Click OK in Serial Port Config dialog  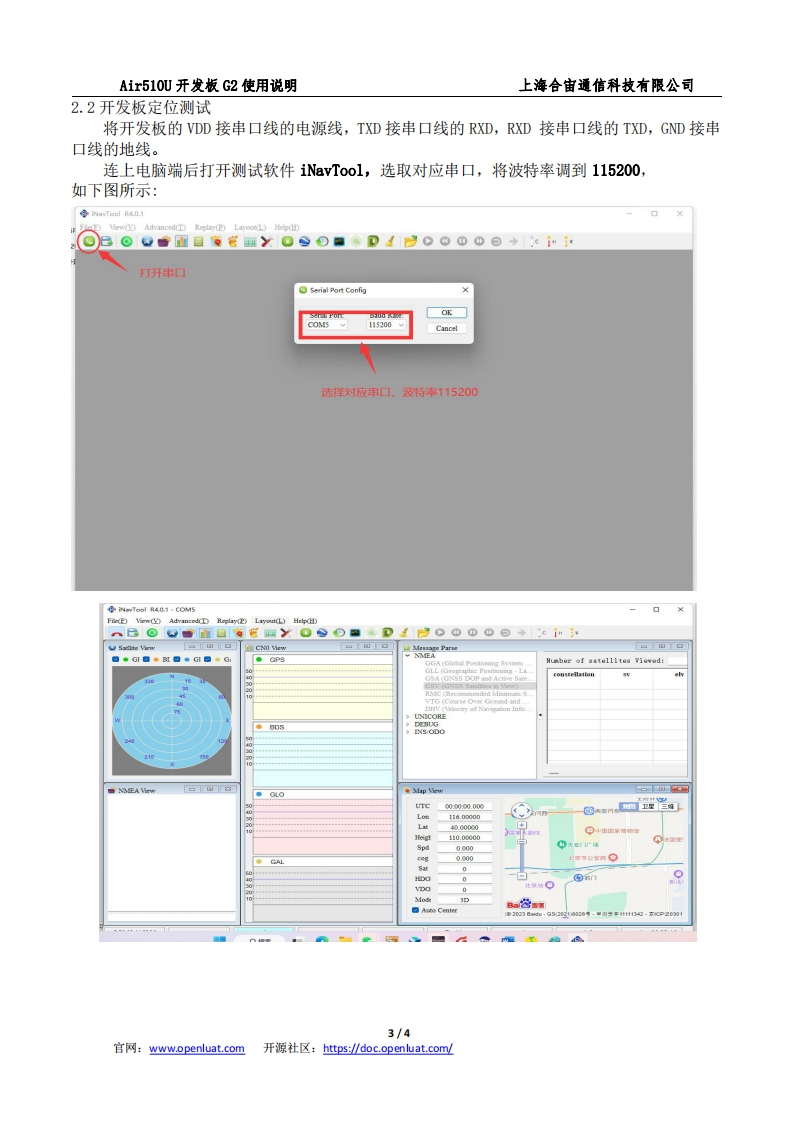[446, 312]
